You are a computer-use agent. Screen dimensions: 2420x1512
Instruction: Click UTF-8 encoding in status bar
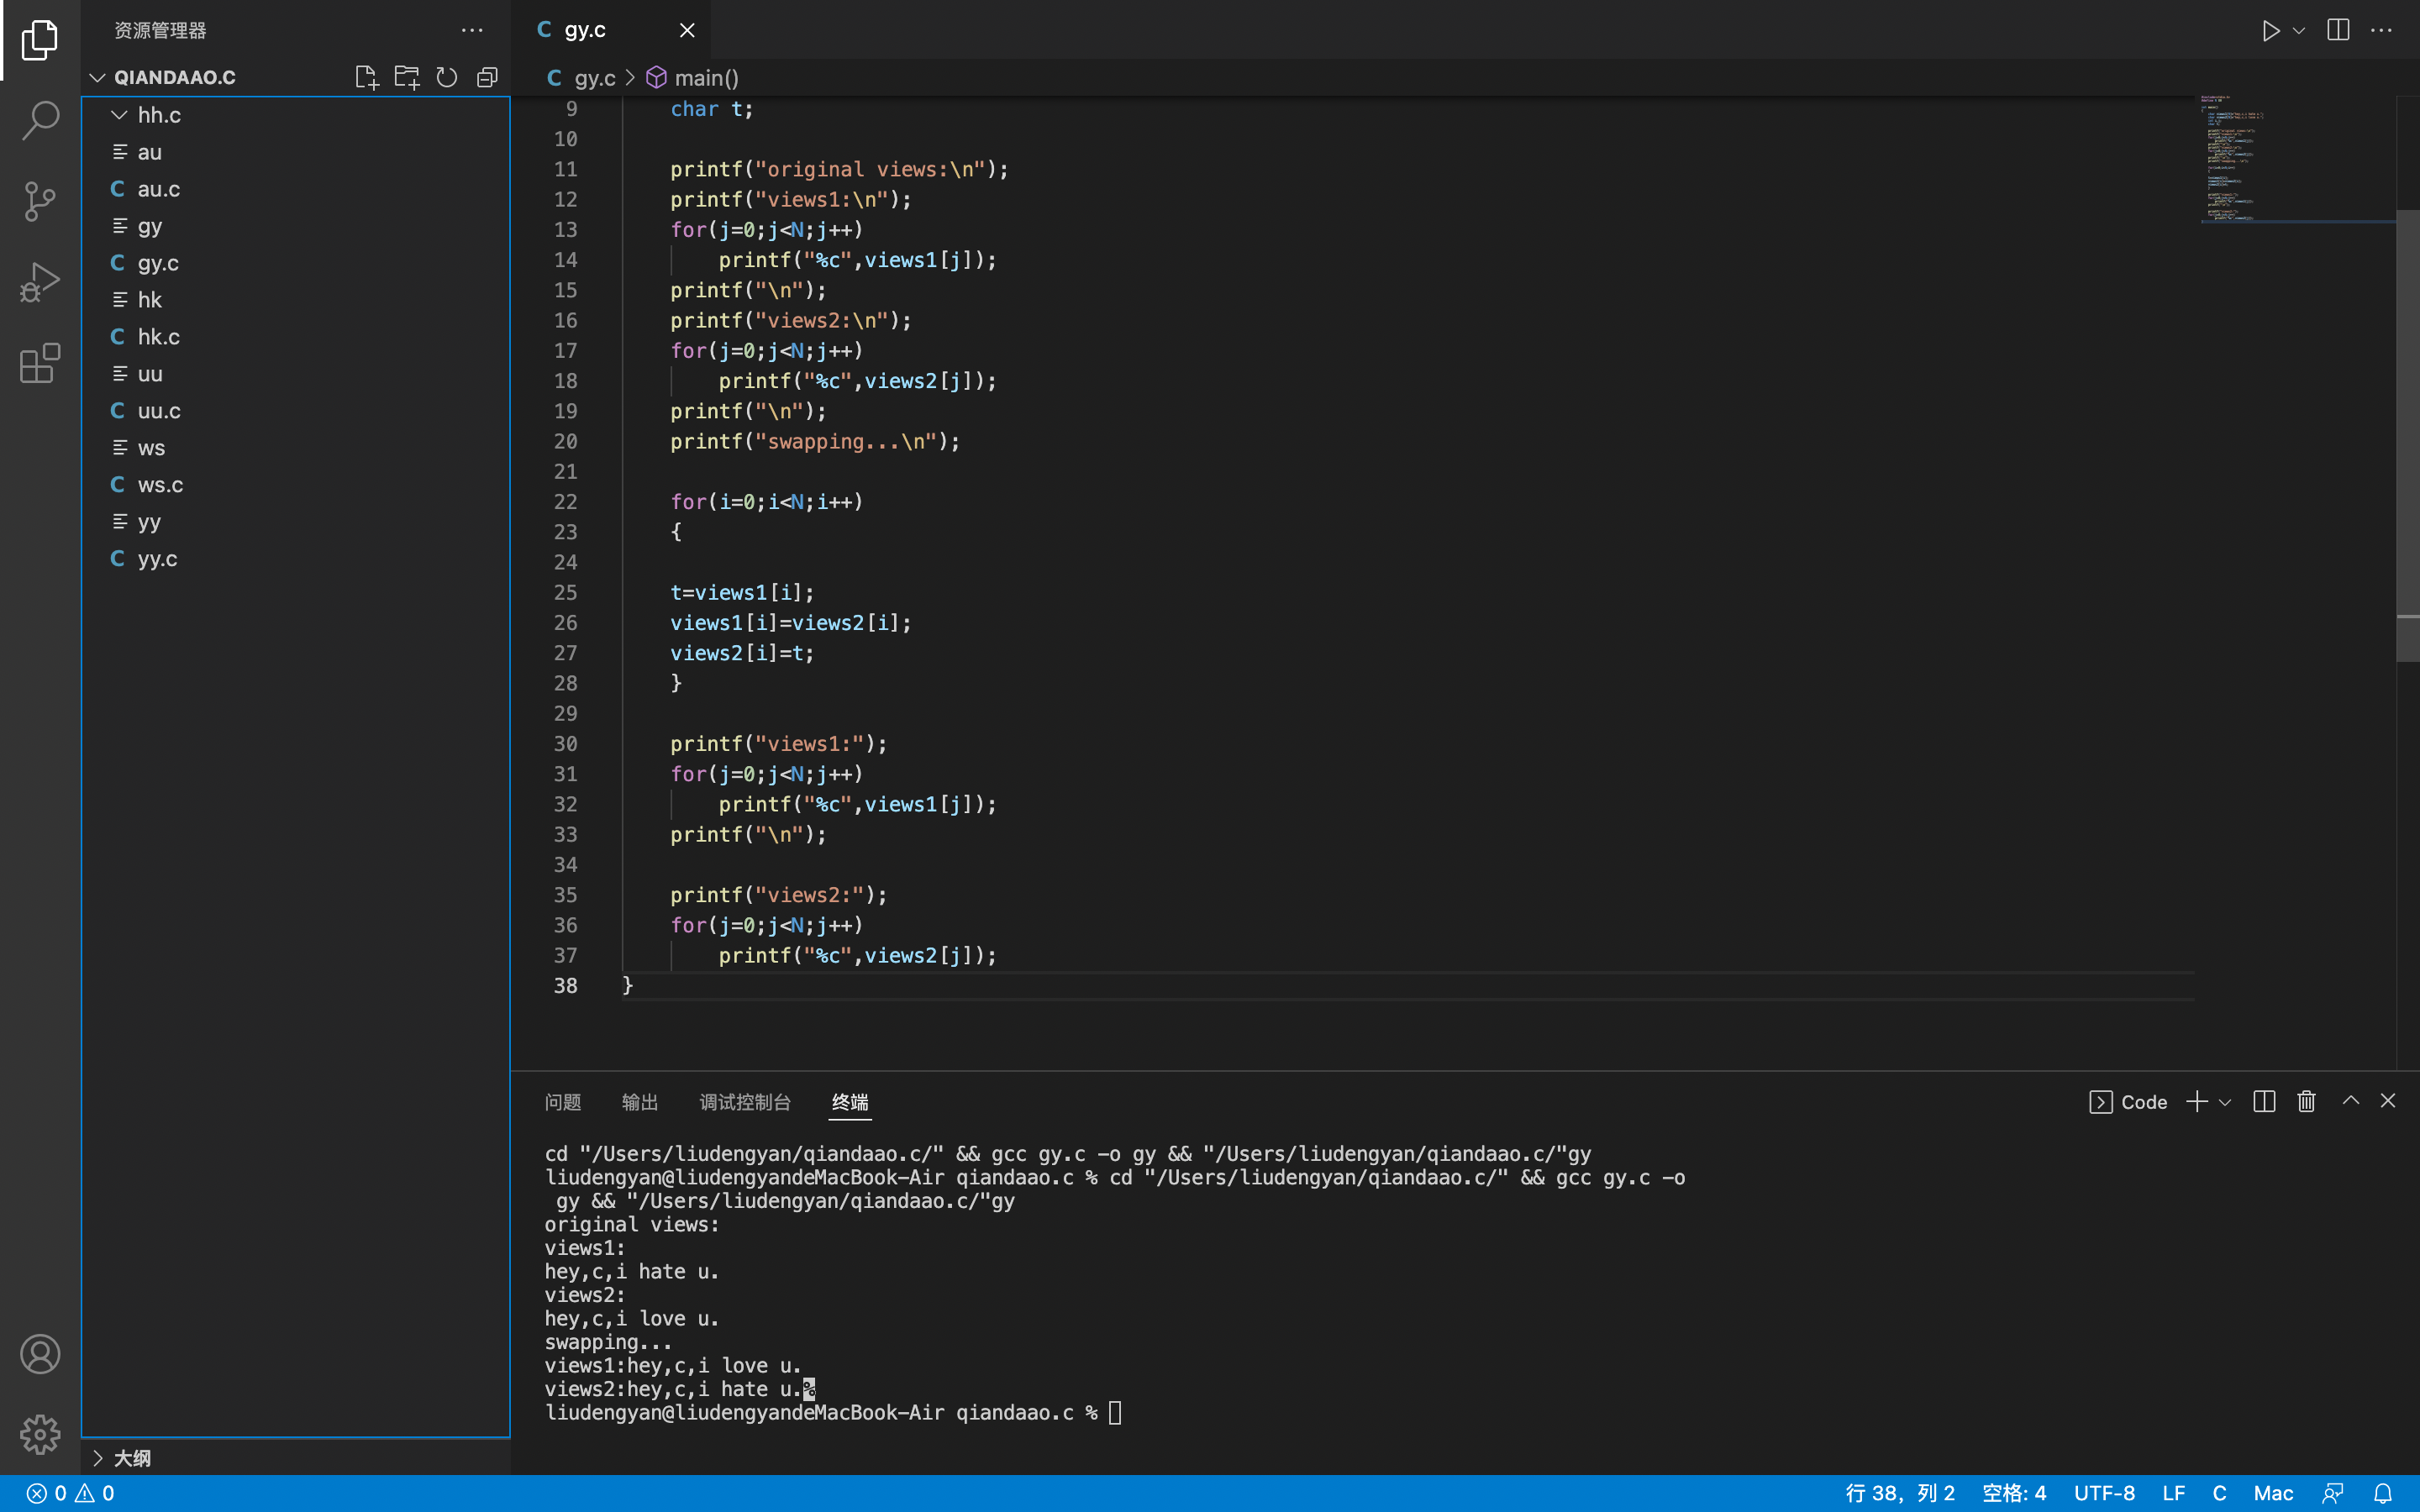(x=2103, y=1492)
